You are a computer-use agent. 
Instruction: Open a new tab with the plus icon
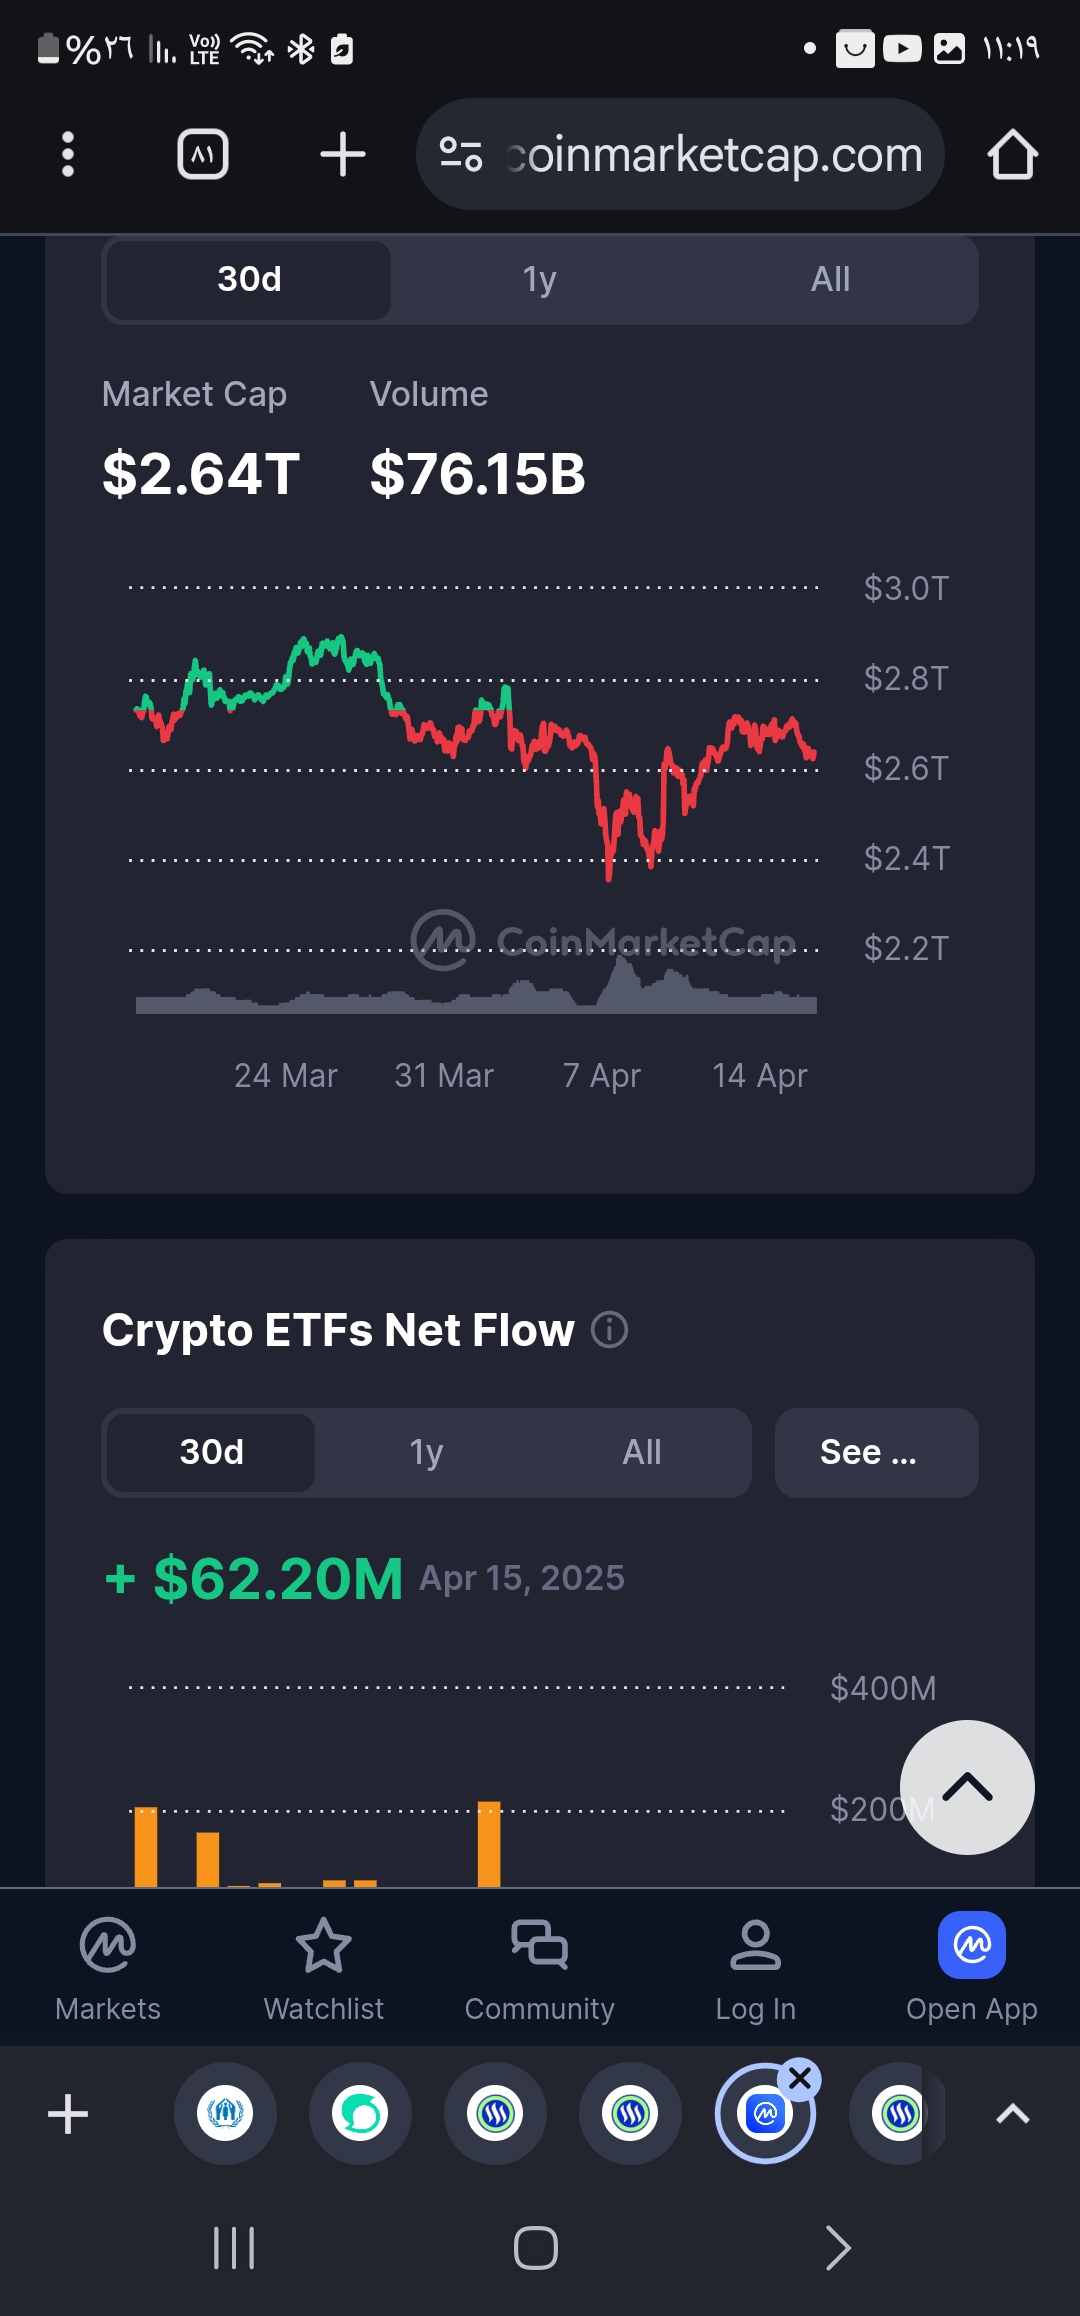(342, 155)
